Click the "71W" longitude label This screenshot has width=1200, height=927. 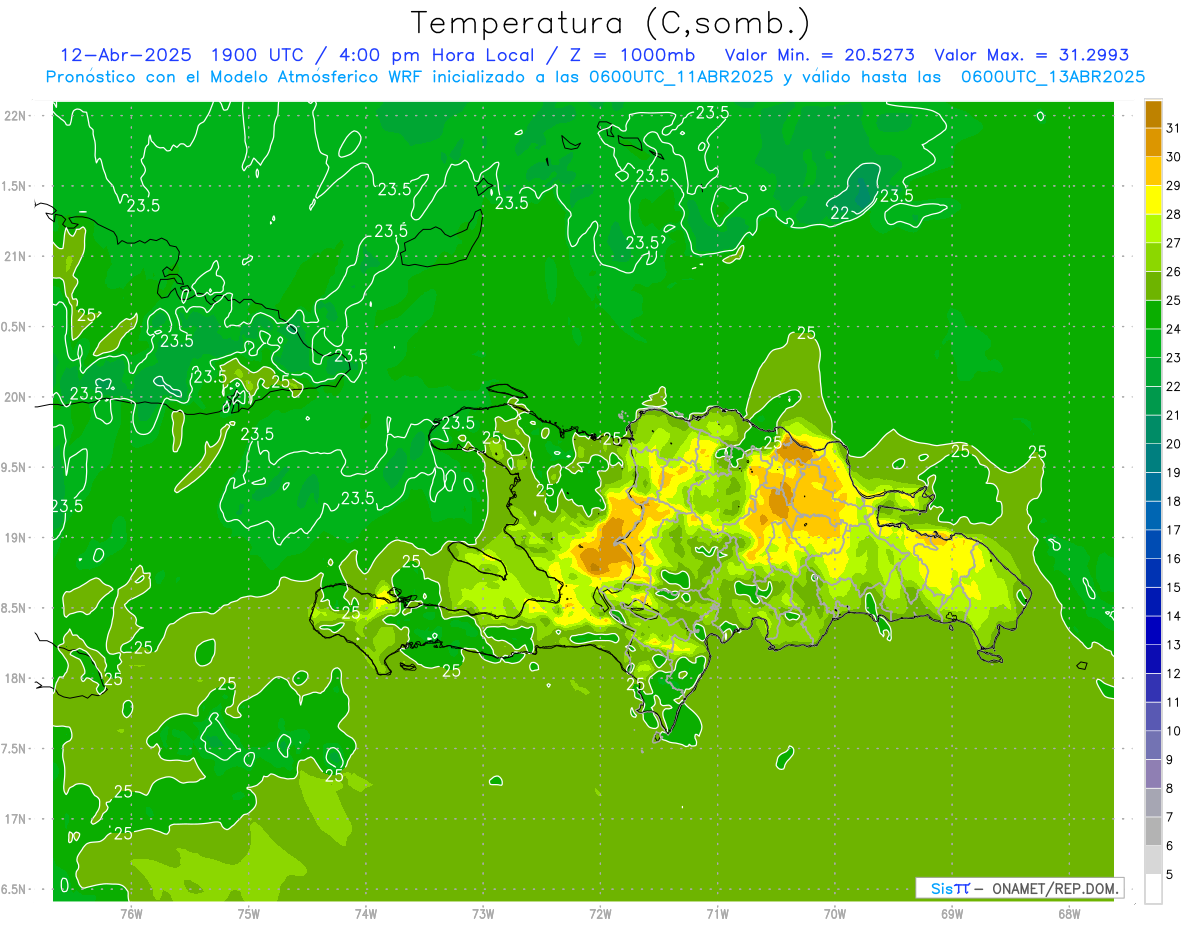(x=717, y=913)
